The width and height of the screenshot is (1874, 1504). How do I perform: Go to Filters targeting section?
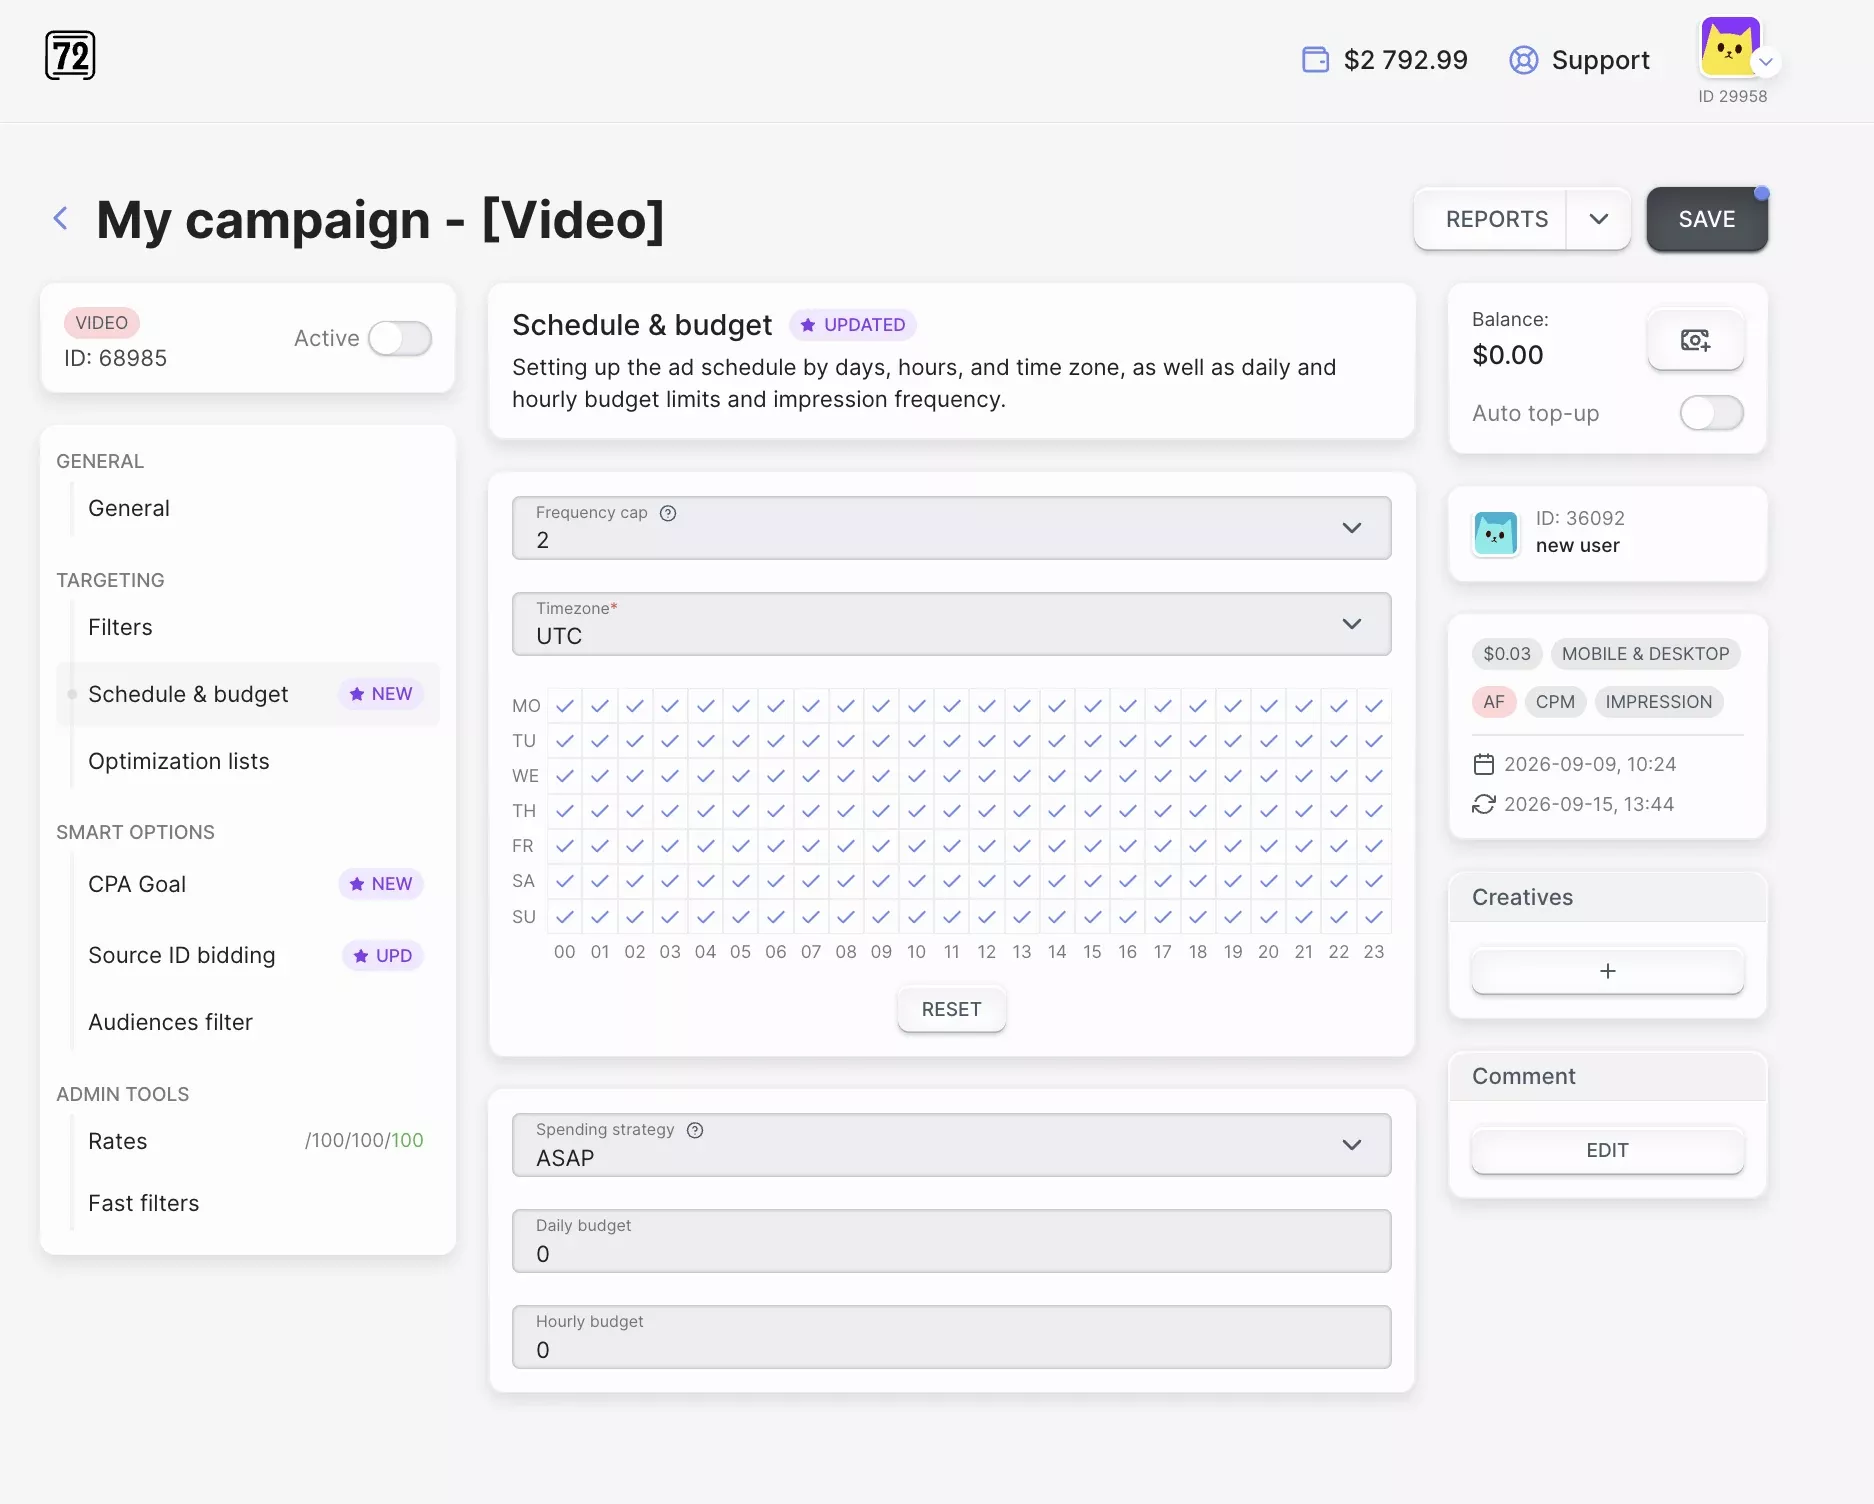tap(120, 627)
